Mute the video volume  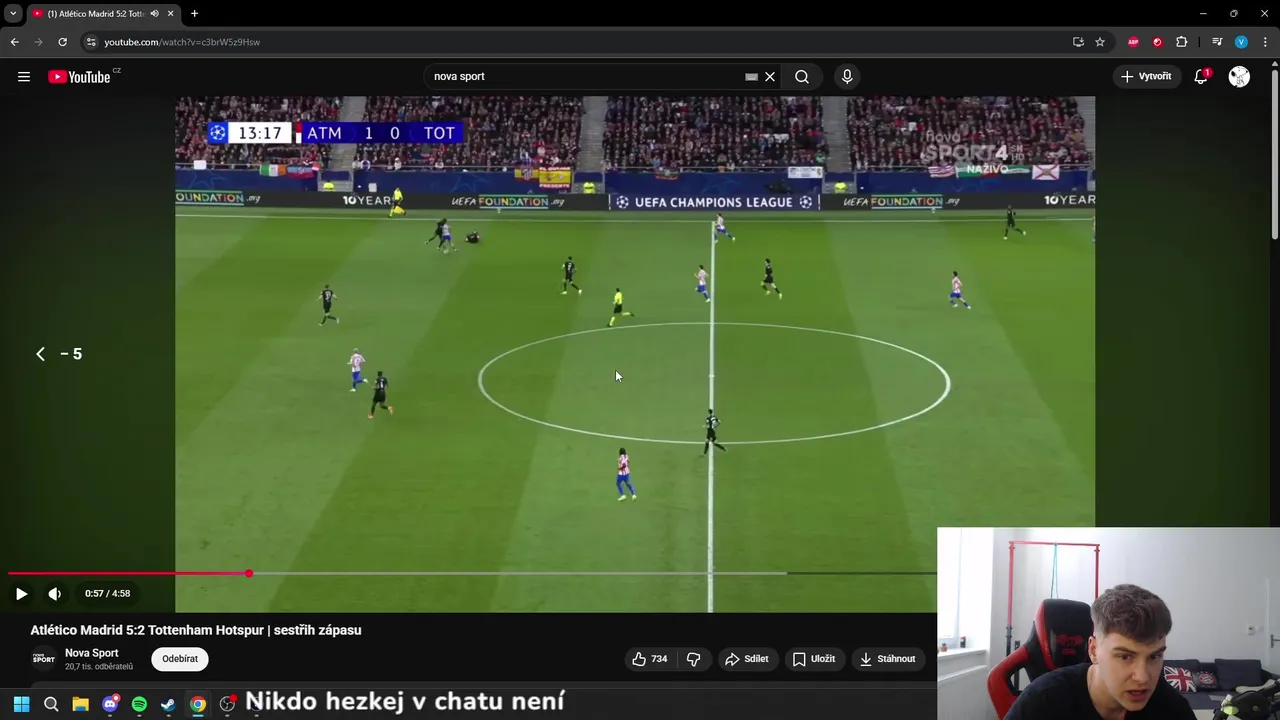click(x=55, y=594)
